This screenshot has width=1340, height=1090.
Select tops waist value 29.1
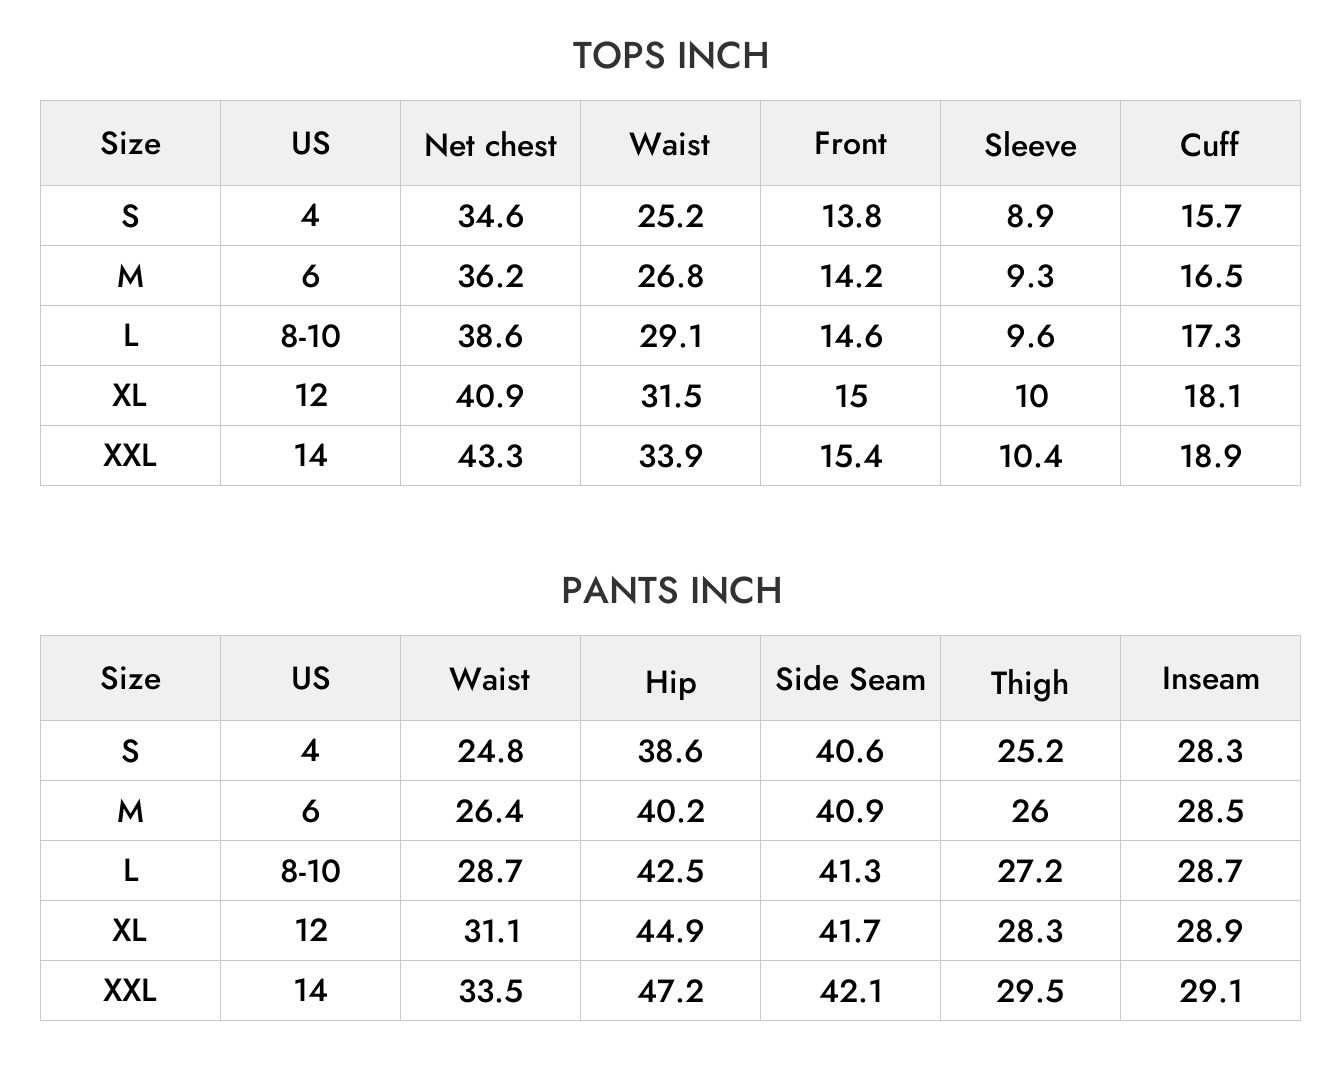click(x=670, y=336)
